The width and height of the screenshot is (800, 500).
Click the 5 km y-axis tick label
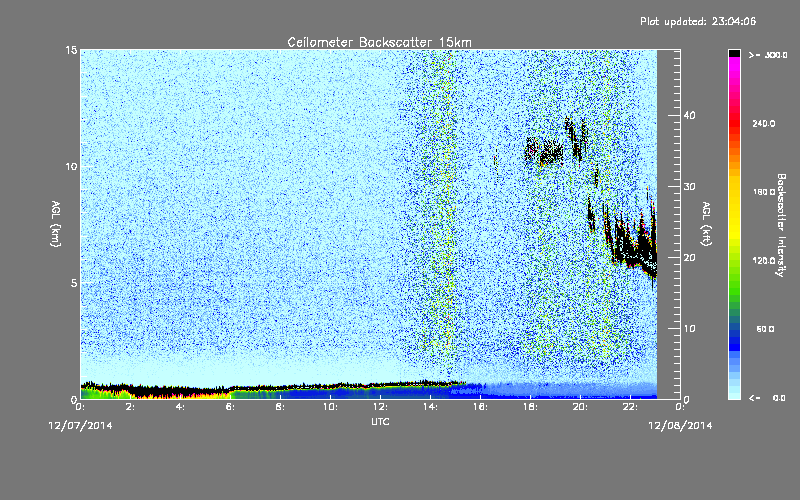click(74, 283)
